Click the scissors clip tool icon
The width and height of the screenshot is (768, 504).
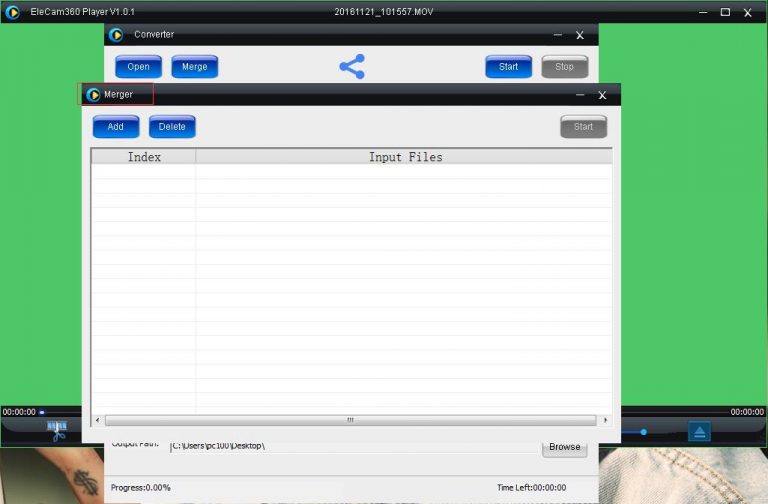[57, 431]
